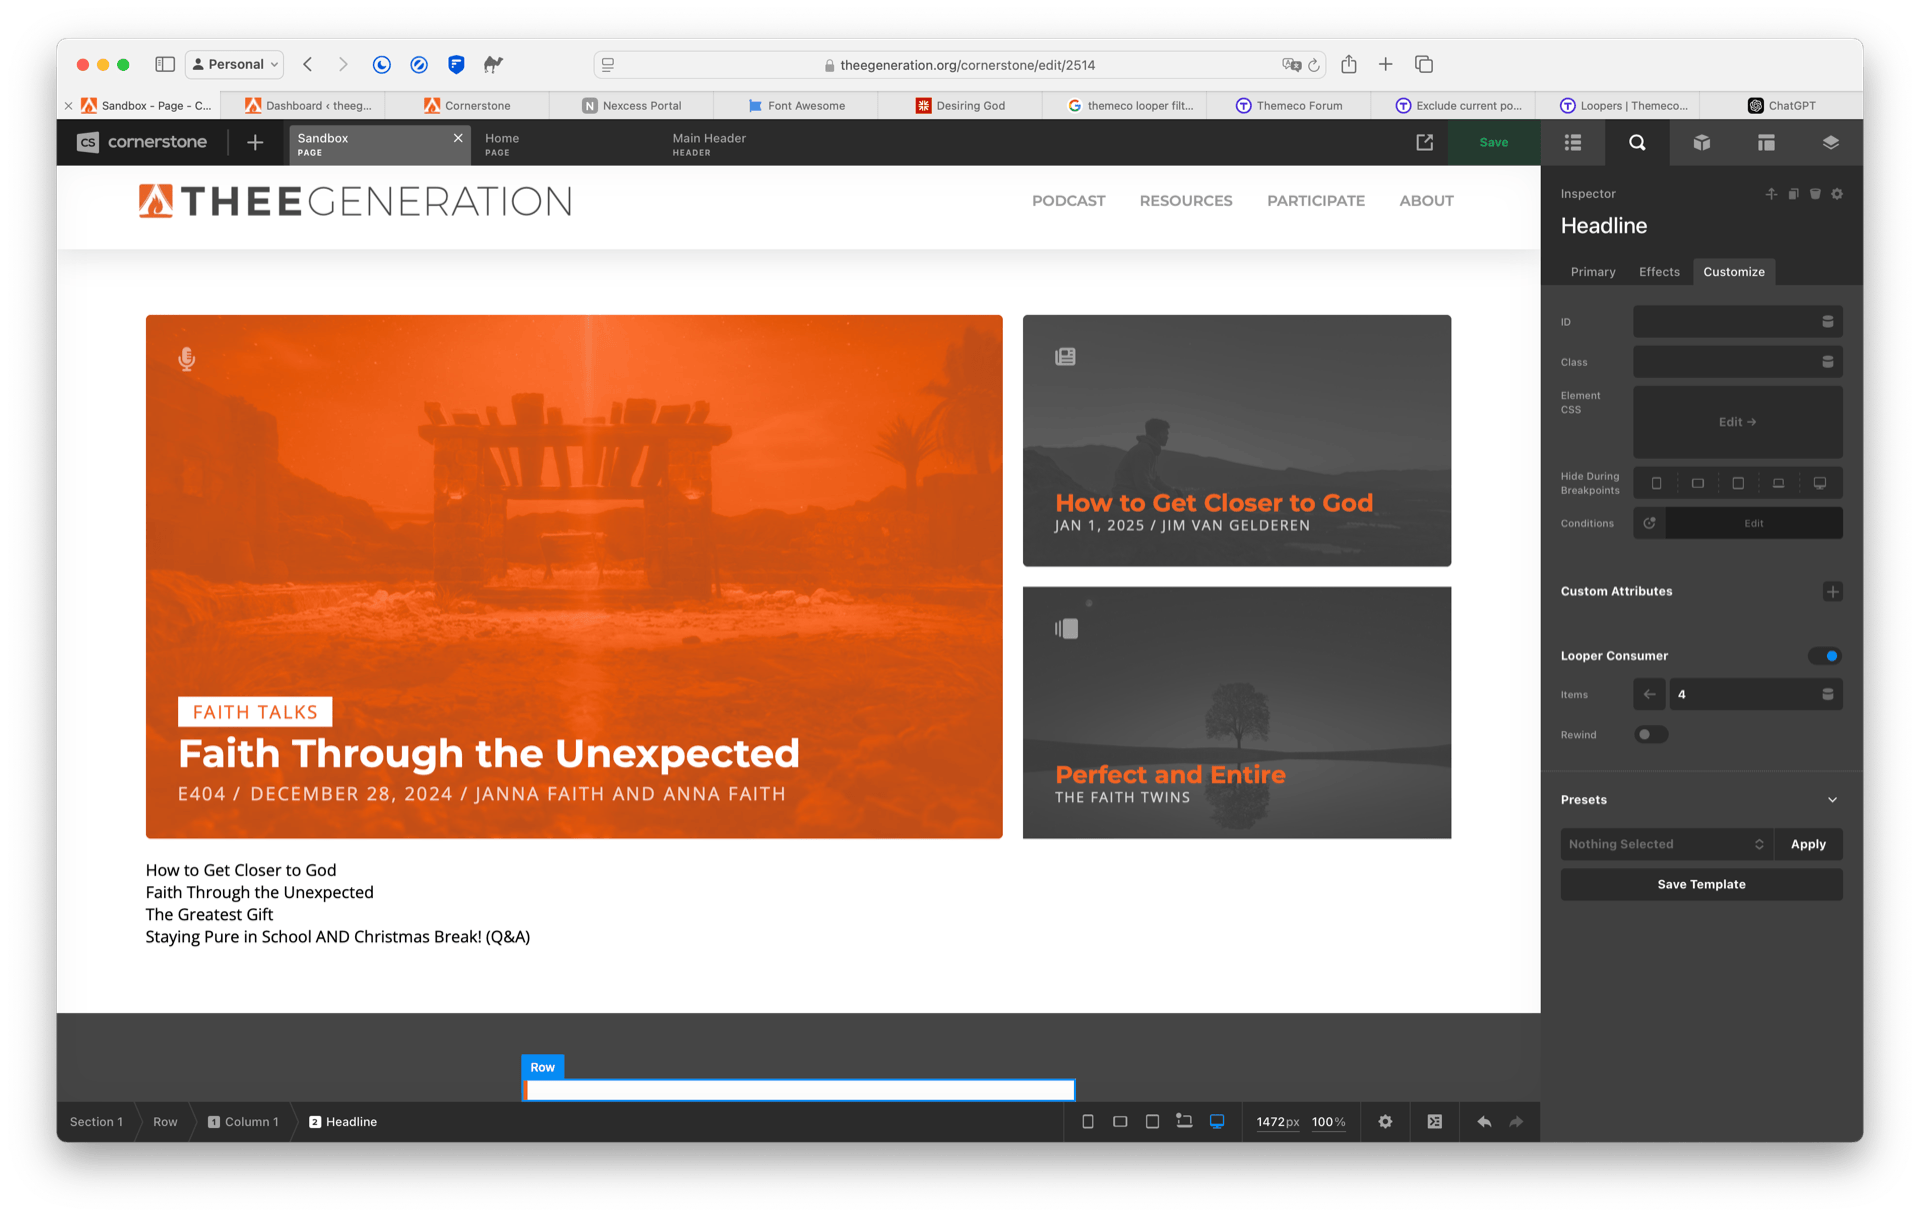Switch preview to mobile phone breakpoint
Image resolution: width=1920 pixels, height=1217 pixels.
pos(1088,1122)
